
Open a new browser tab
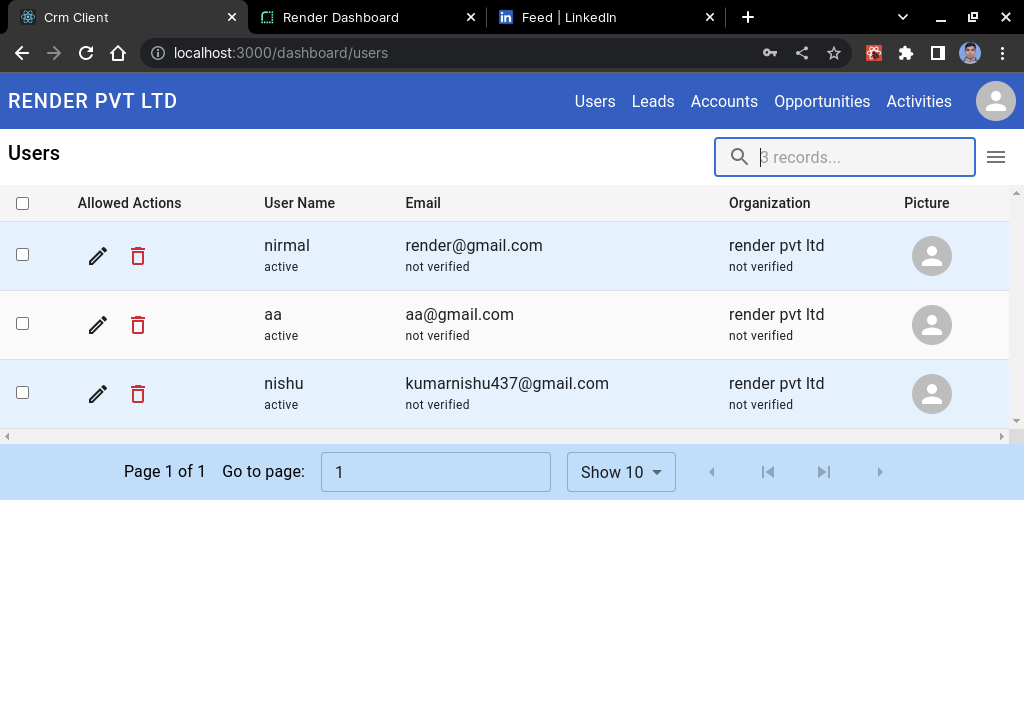748,17
